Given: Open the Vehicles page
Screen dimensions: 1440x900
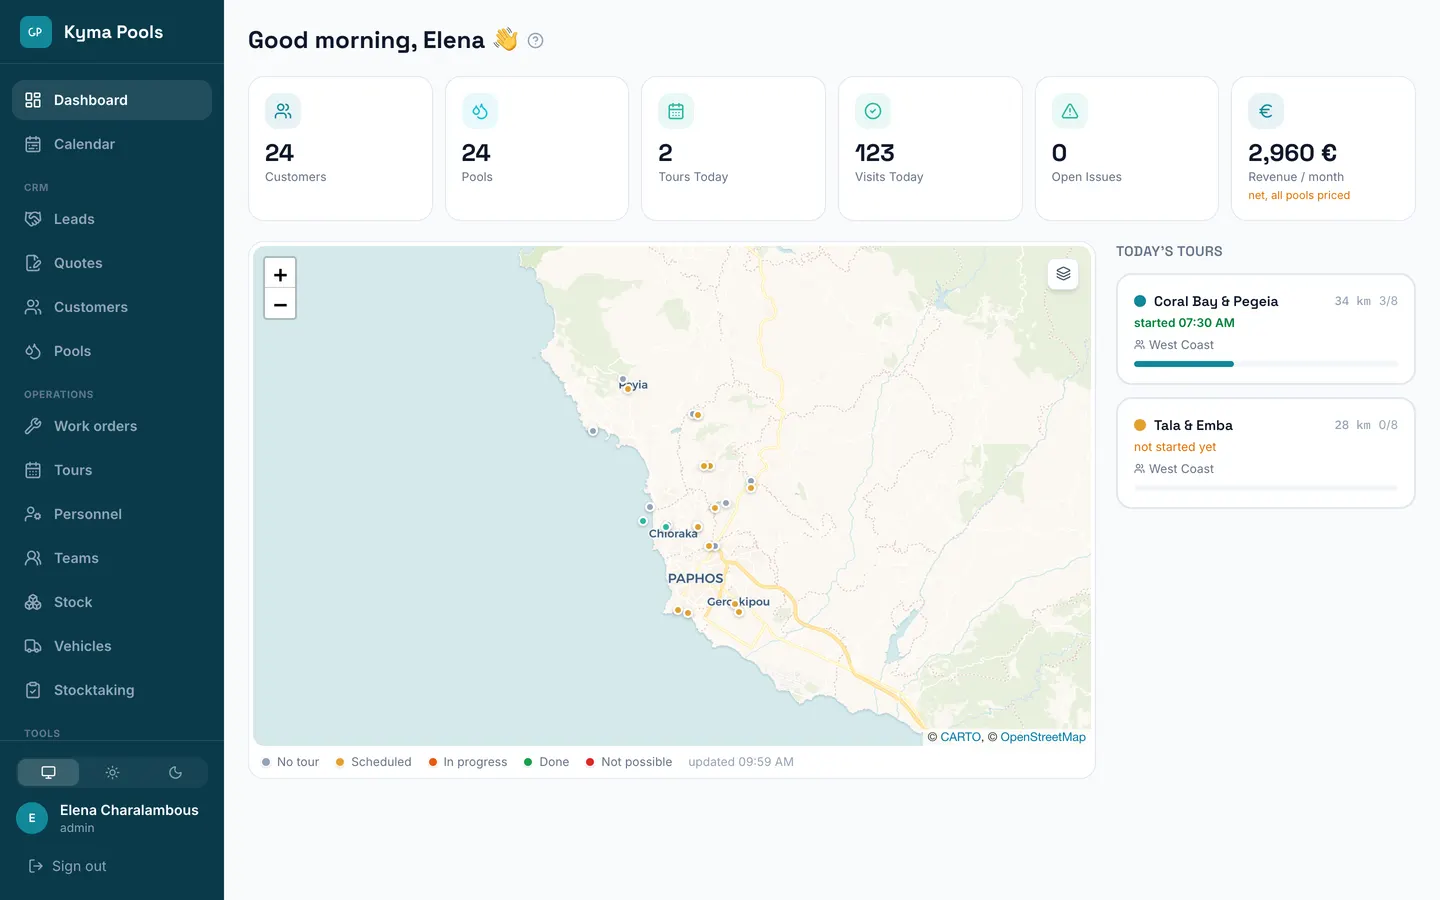Looking at the screenshot, I should tap(112, 646).
